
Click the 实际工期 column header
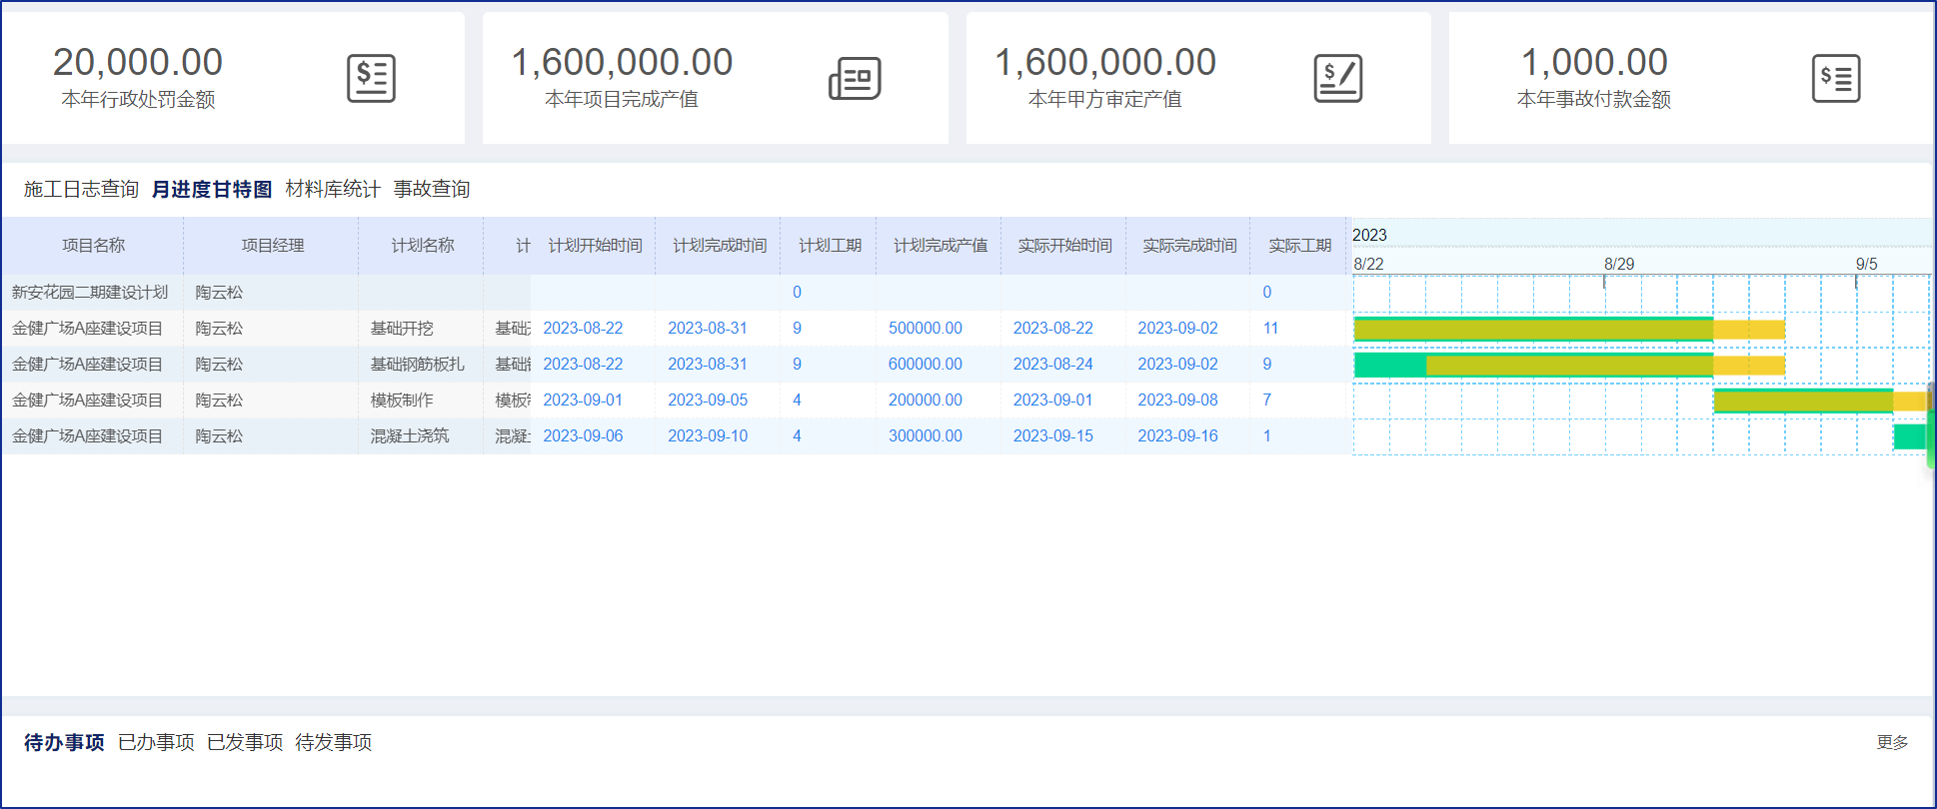[x=1300, y=245]
